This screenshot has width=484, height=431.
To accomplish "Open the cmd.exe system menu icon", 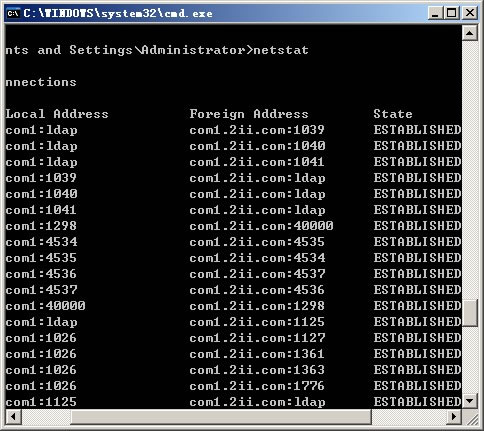I will tap(13, 13).
